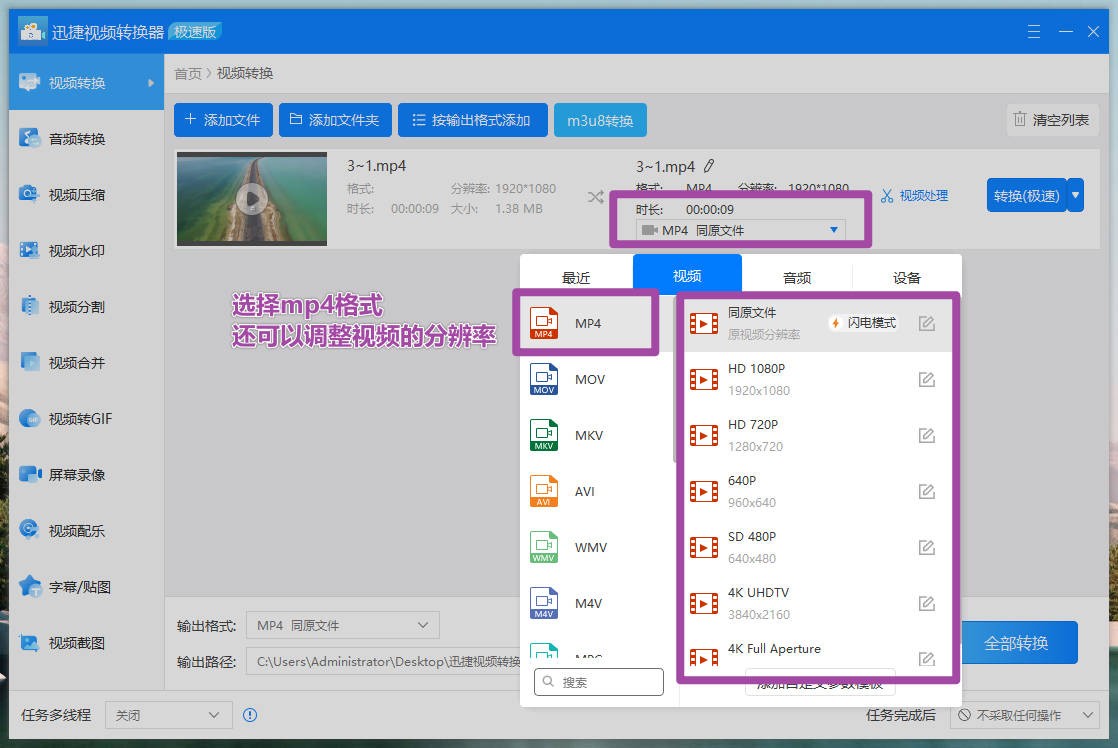1118x748 pixels.
Task: Click the edit icon beside HD 1080P
Action: (927, 379)
